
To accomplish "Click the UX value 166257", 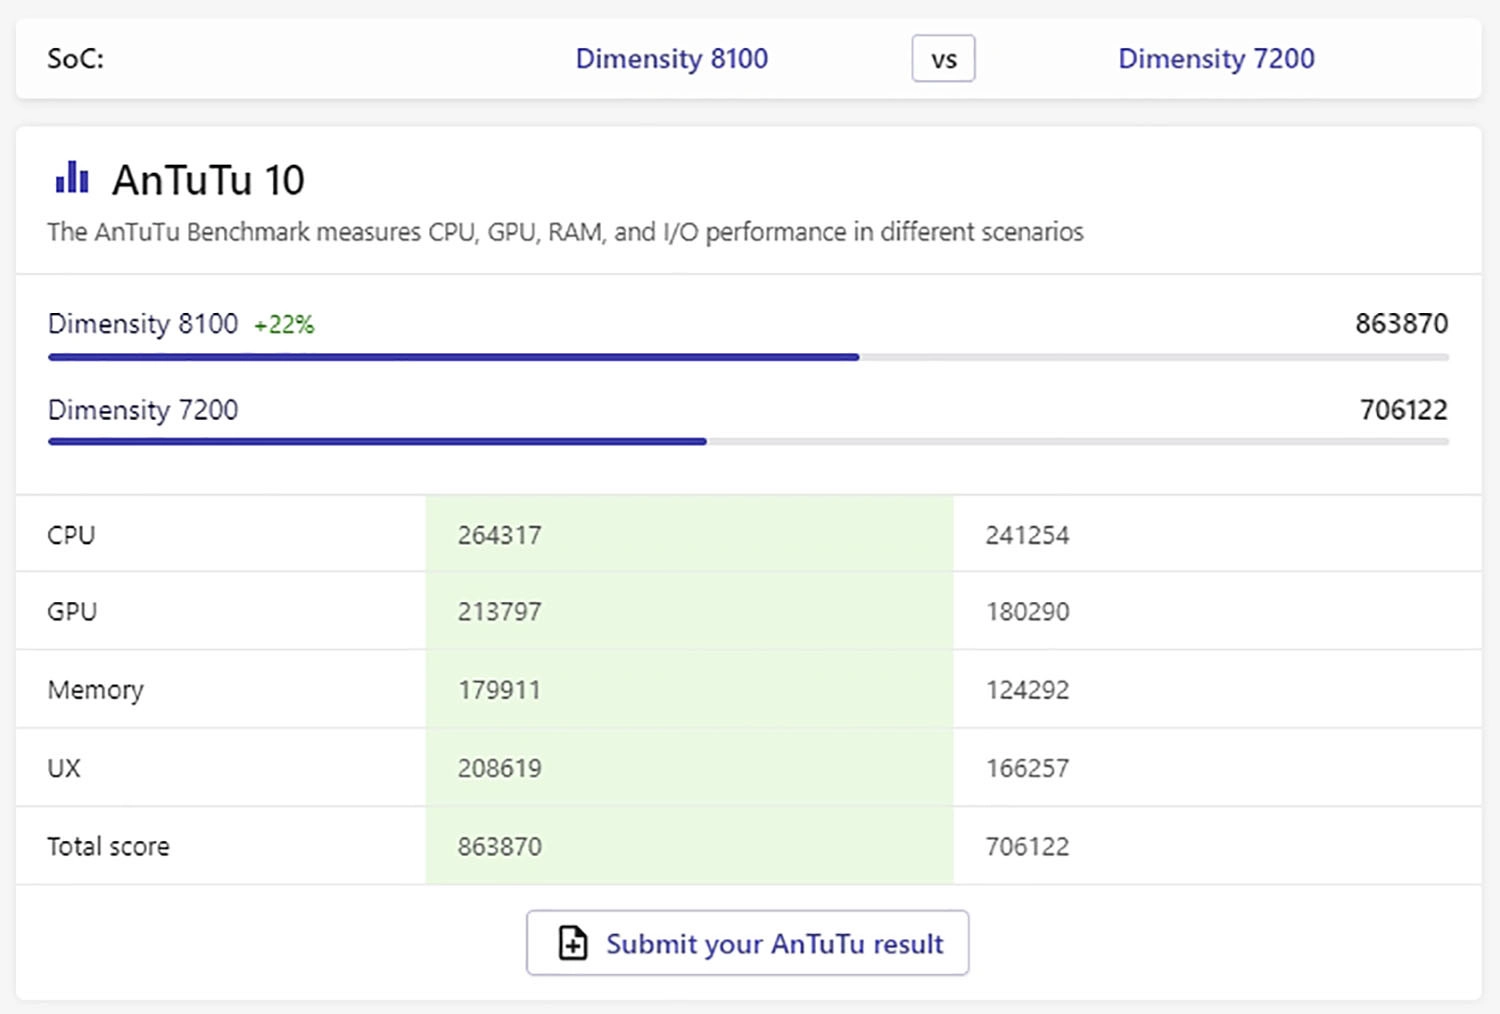I will [1027, 768].
